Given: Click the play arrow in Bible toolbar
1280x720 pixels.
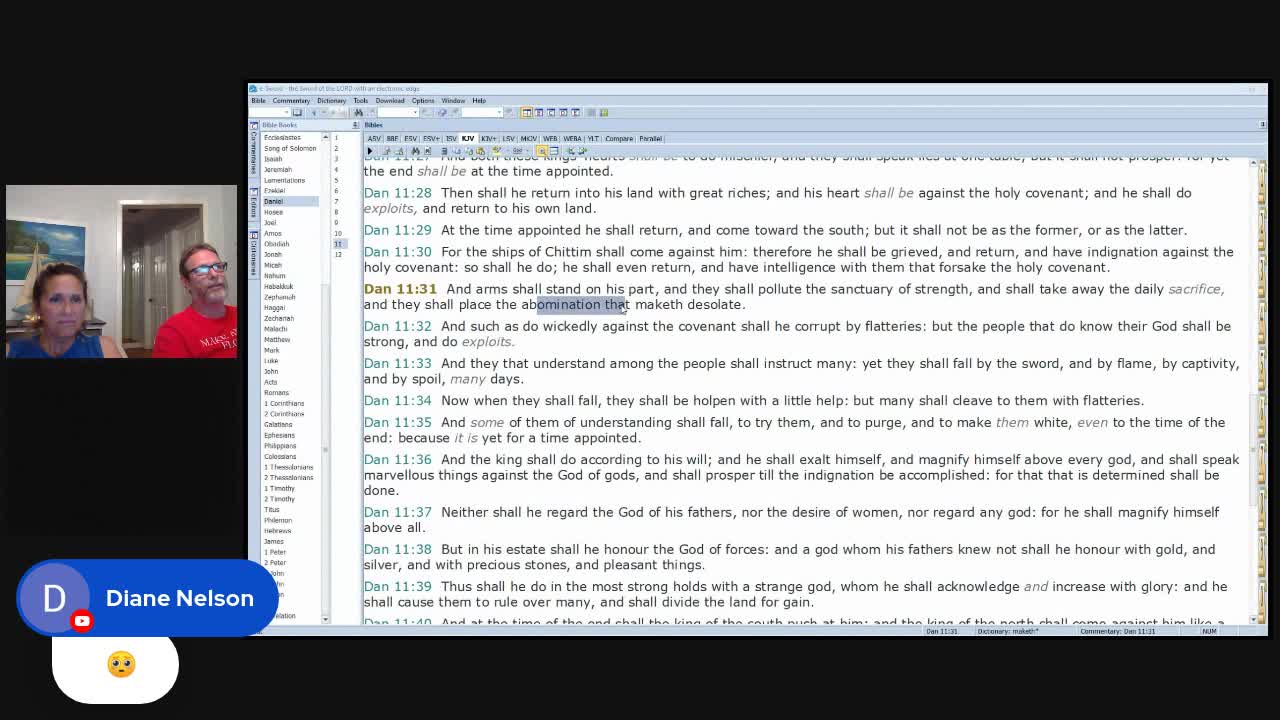Looking at the screenshot, I should [370, 151].
